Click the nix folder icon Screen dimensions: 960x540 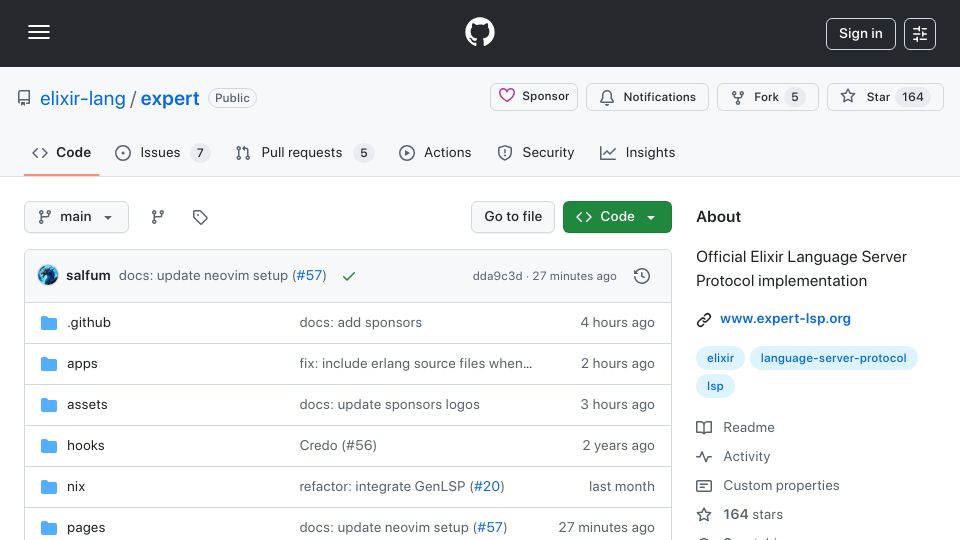point(49,487)
